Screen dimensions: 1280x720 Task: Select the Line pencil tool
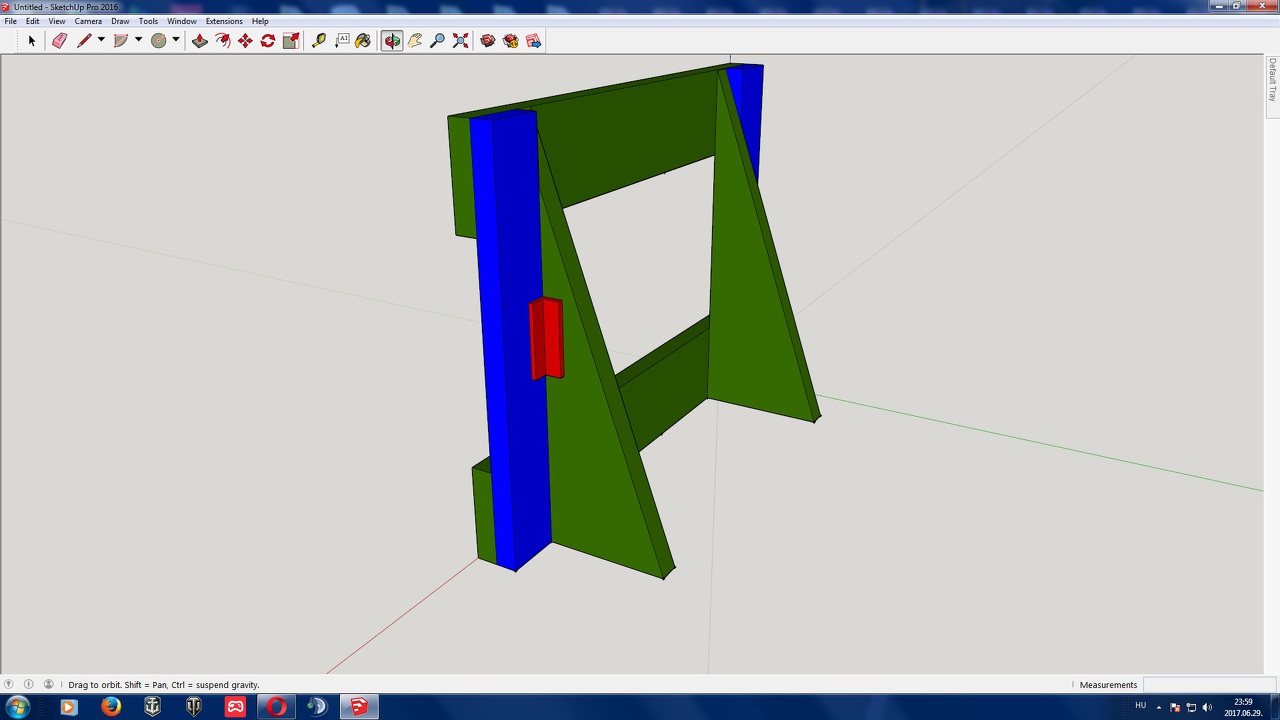pyautogui.click(x=84, y=41)
